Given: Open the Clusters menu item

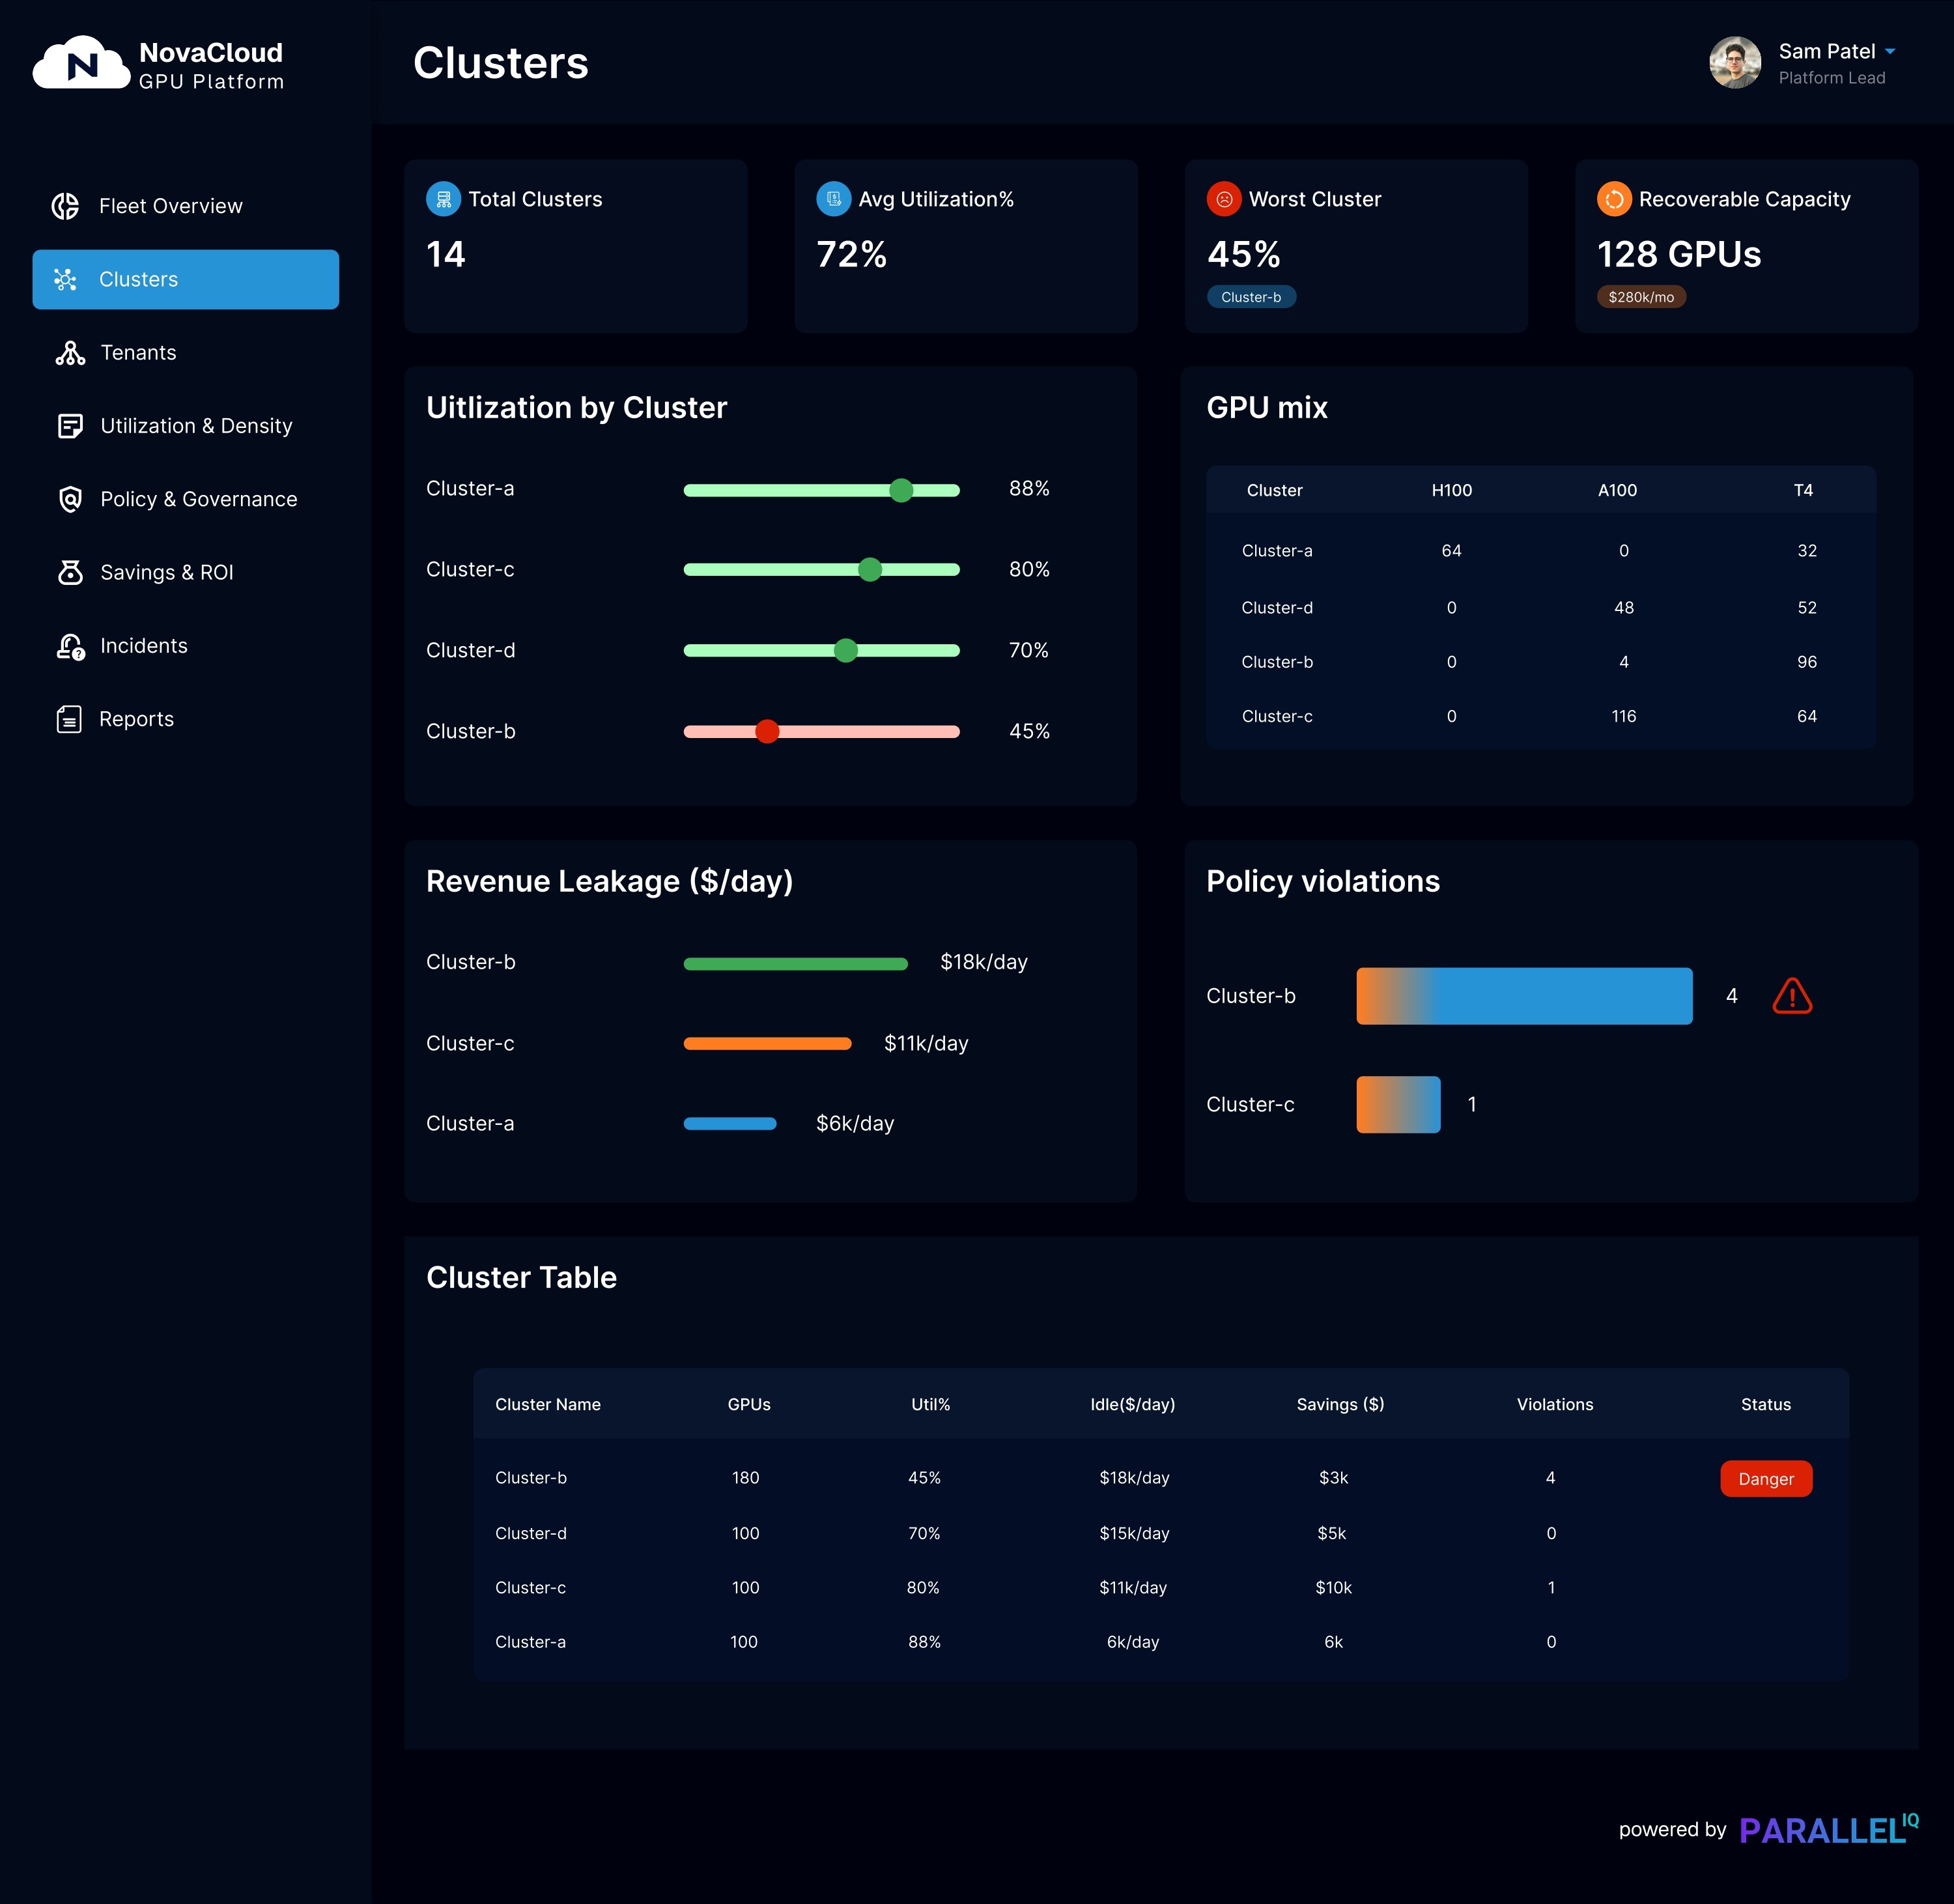Looking at the screenshot, I should 185,279.
